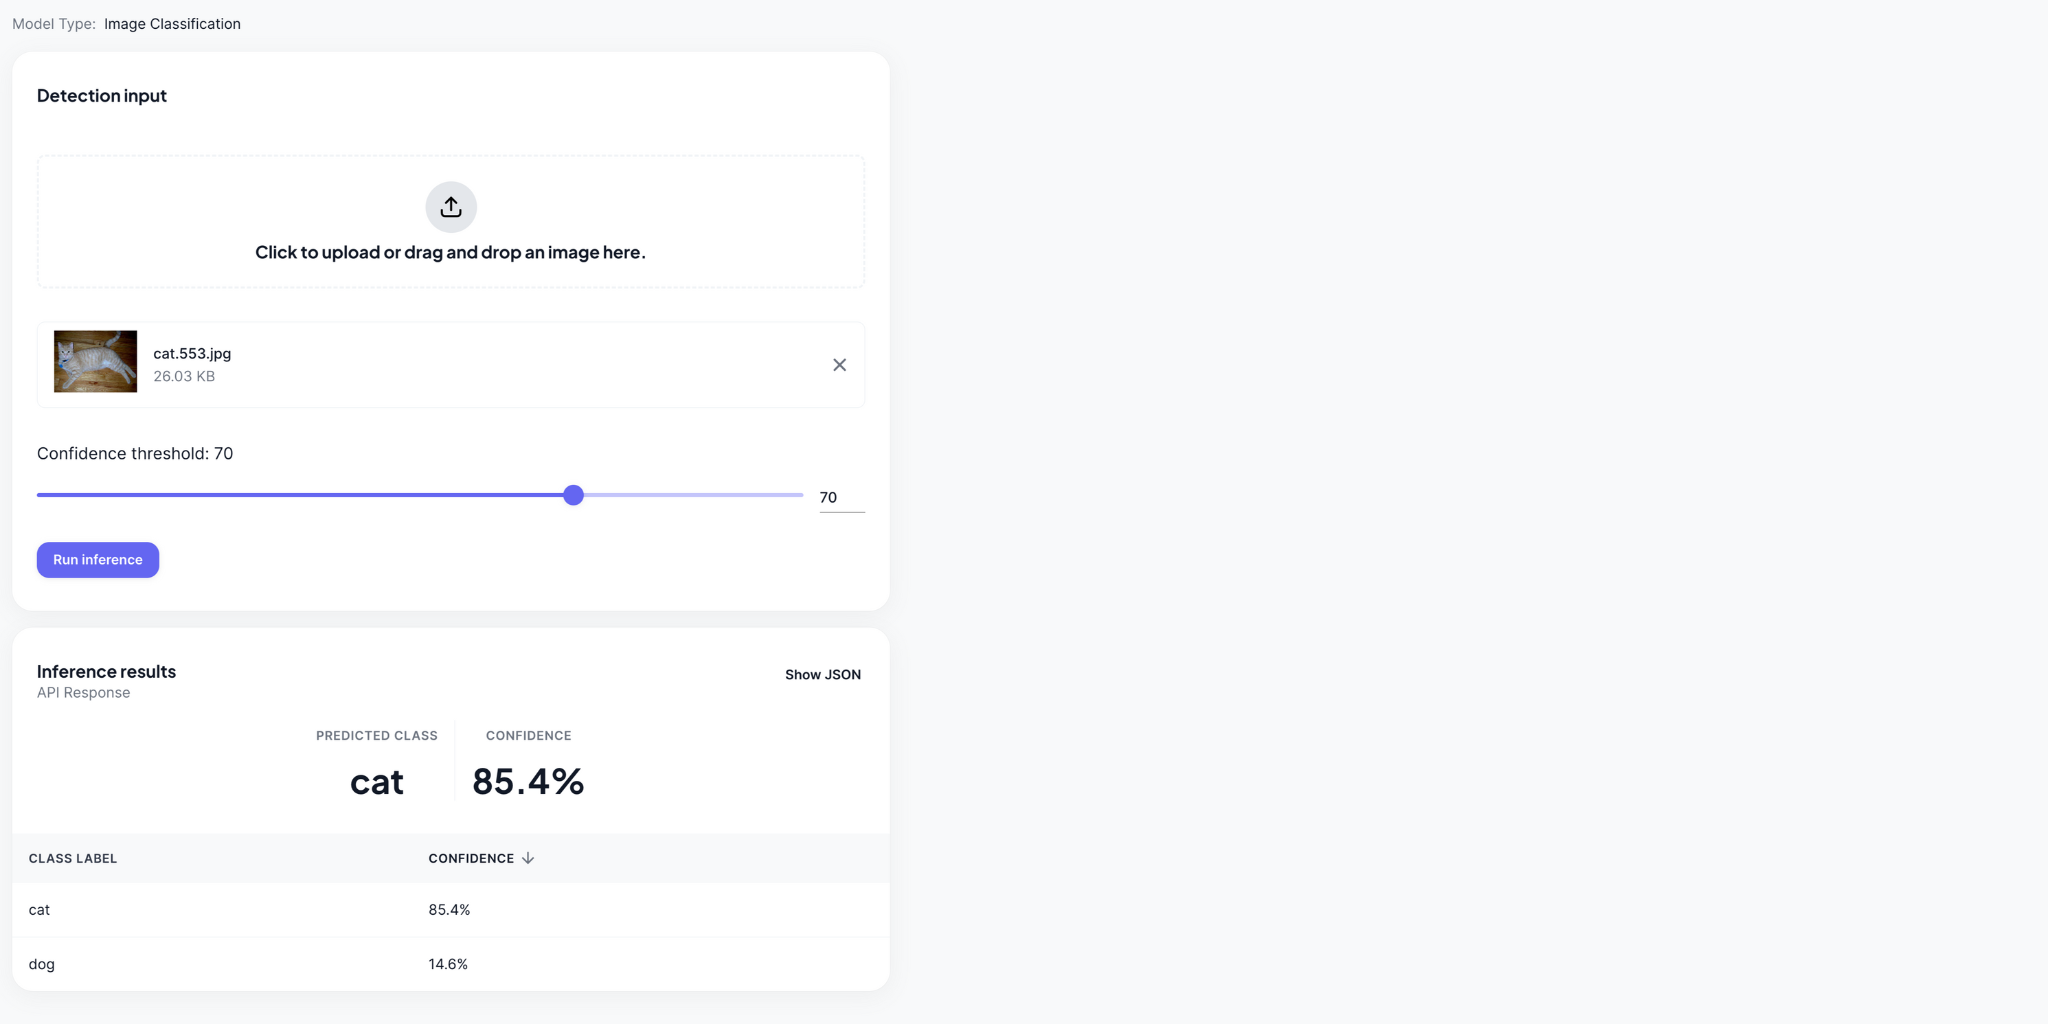
Task: Click the Image Classification model type label
Action: coord(172,24)
